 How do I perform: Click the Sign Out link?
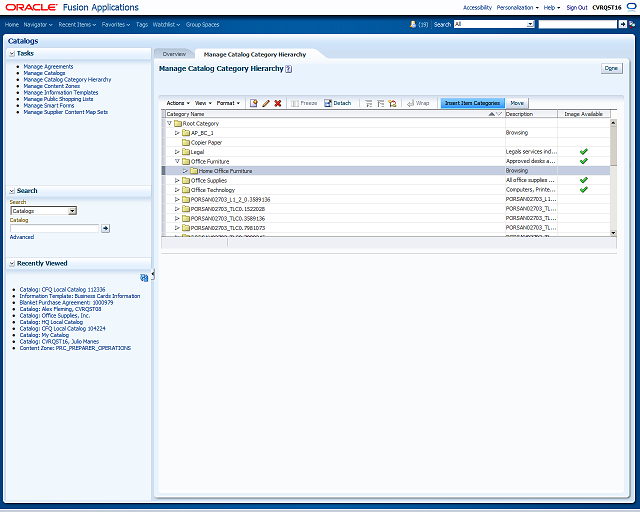click(577, 7)
